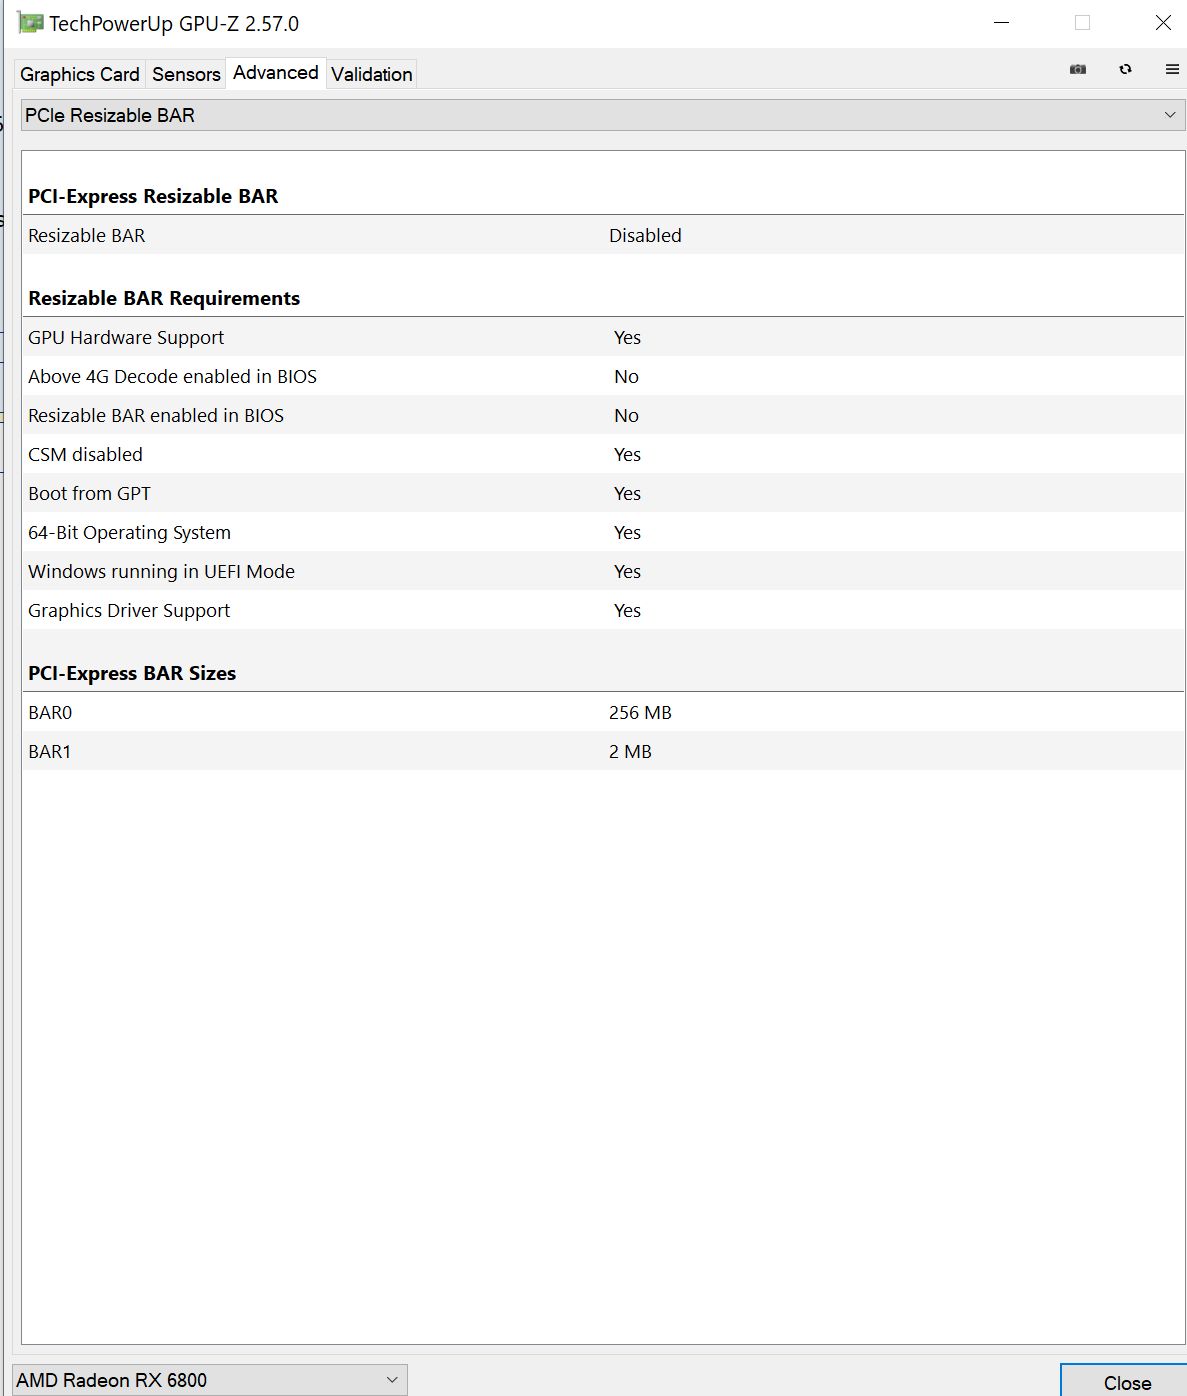Image resolution: width=1187 pixels, height=1396 pixels.
Task: Switch to the Graphics Card tab
Action: 80,74
